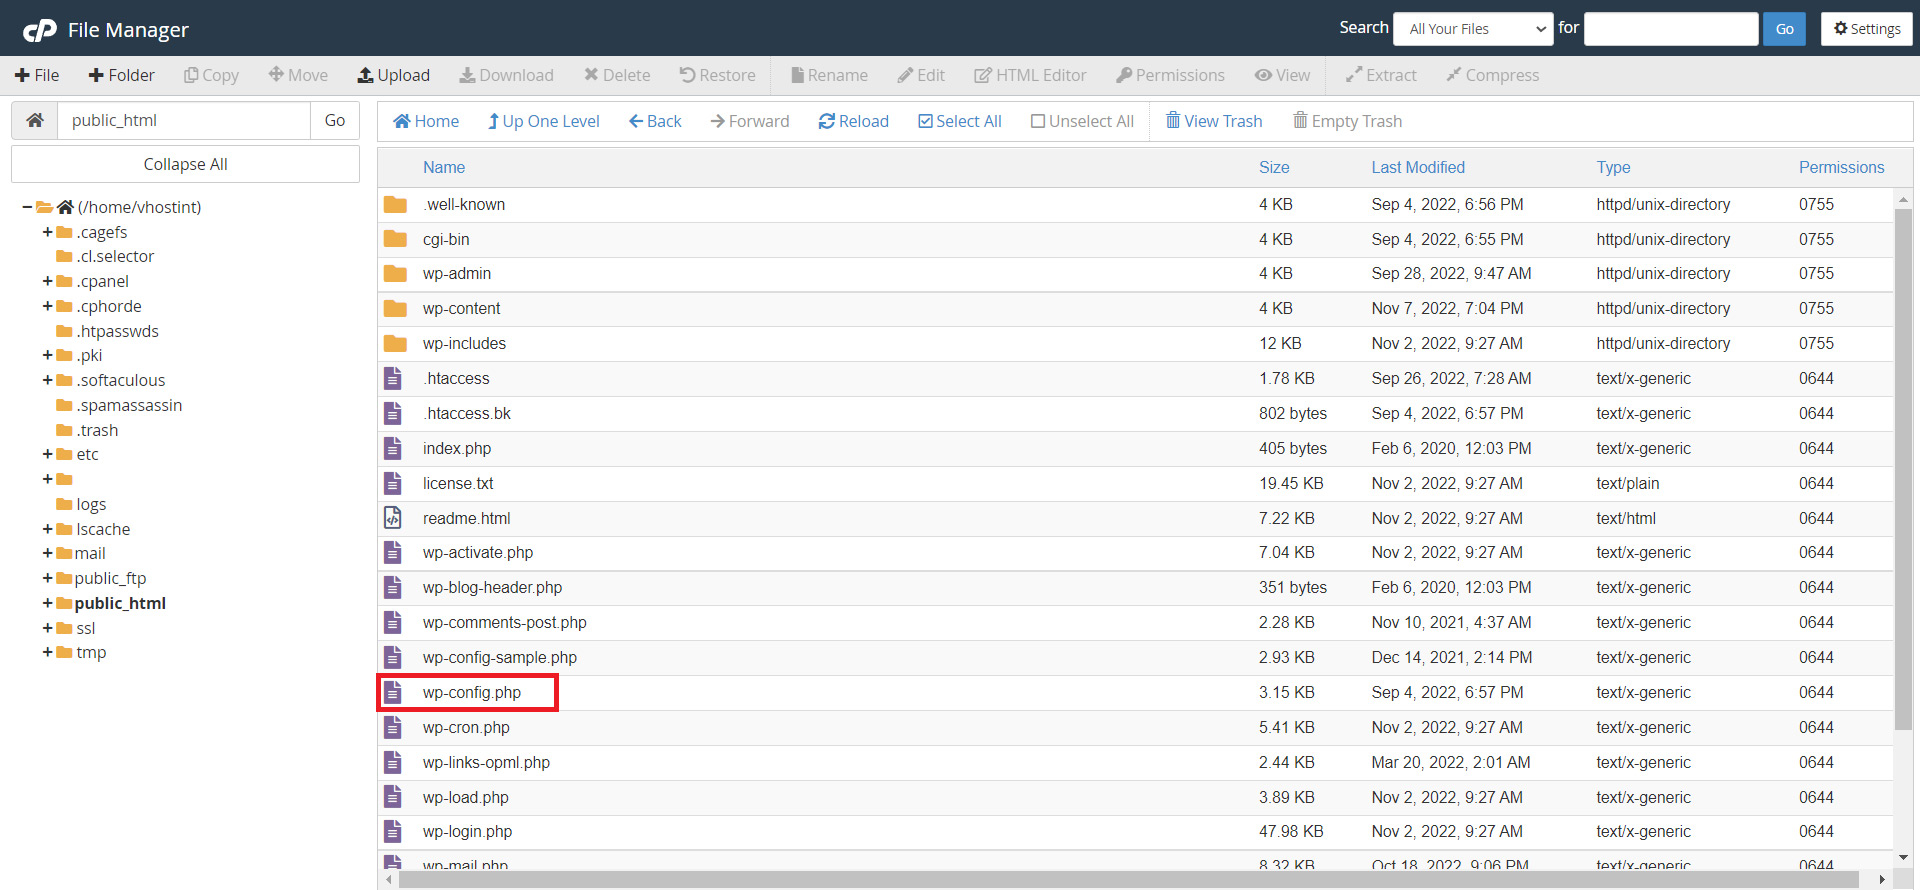Click the Reload files button
The height and width of the screenshot is (890, 1920).
click(x=853, y=121)
